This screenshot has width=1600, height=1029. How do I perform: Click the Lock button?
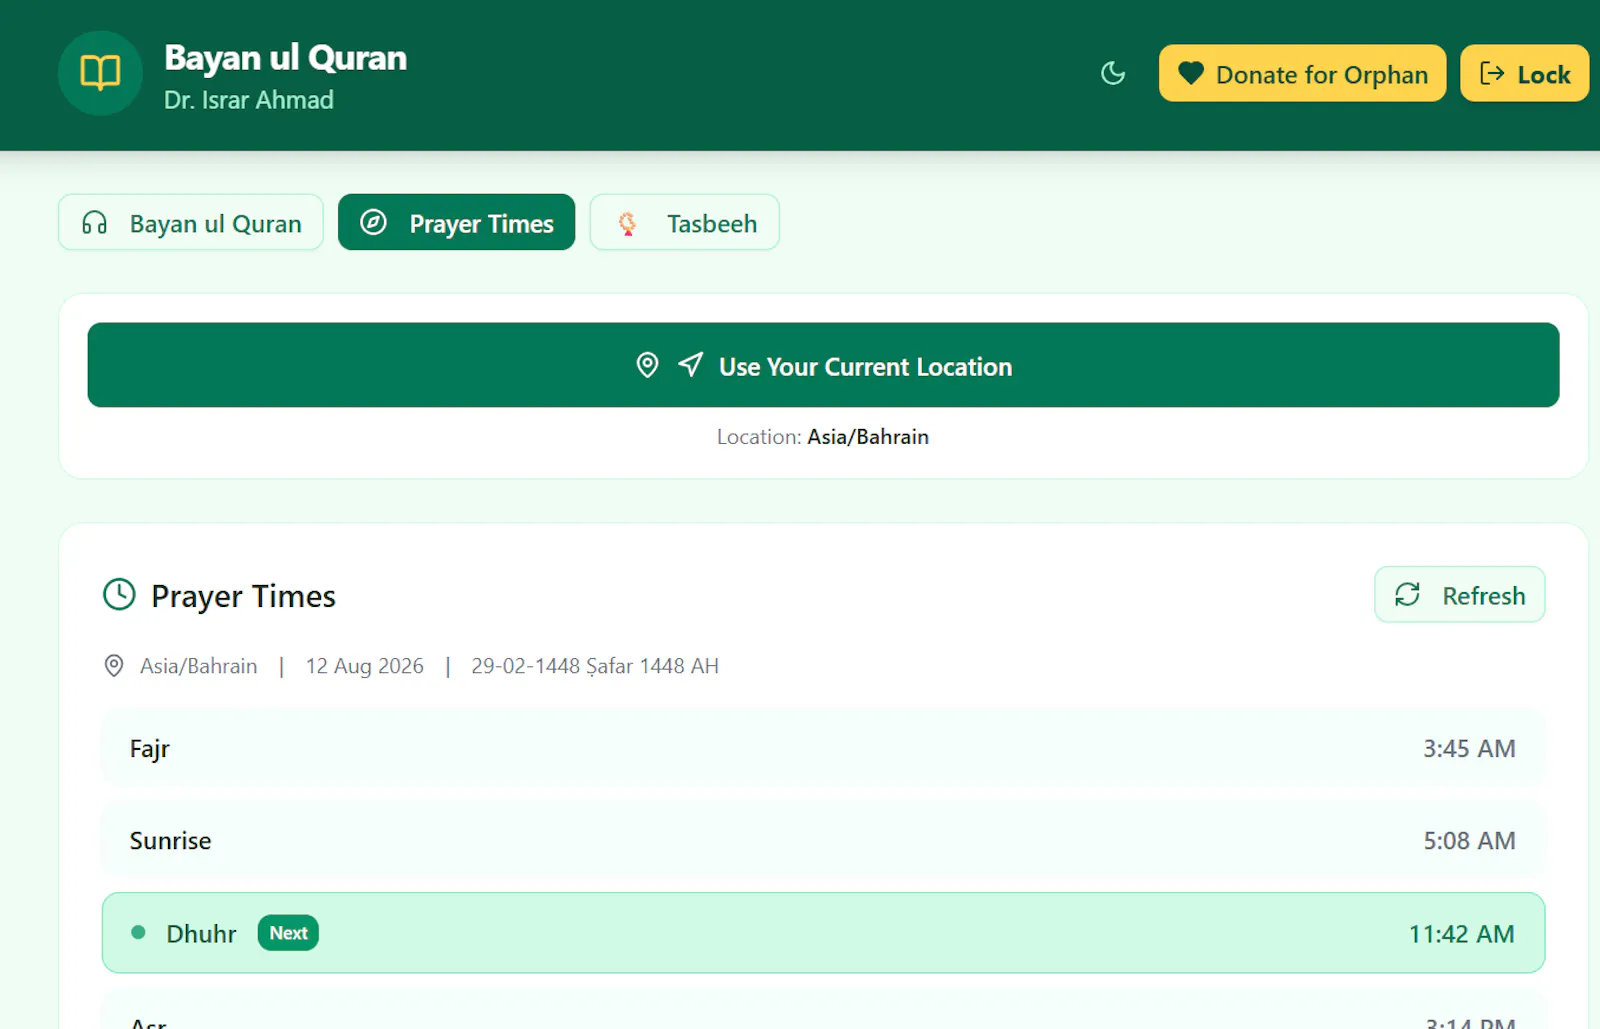(1524, 73)
